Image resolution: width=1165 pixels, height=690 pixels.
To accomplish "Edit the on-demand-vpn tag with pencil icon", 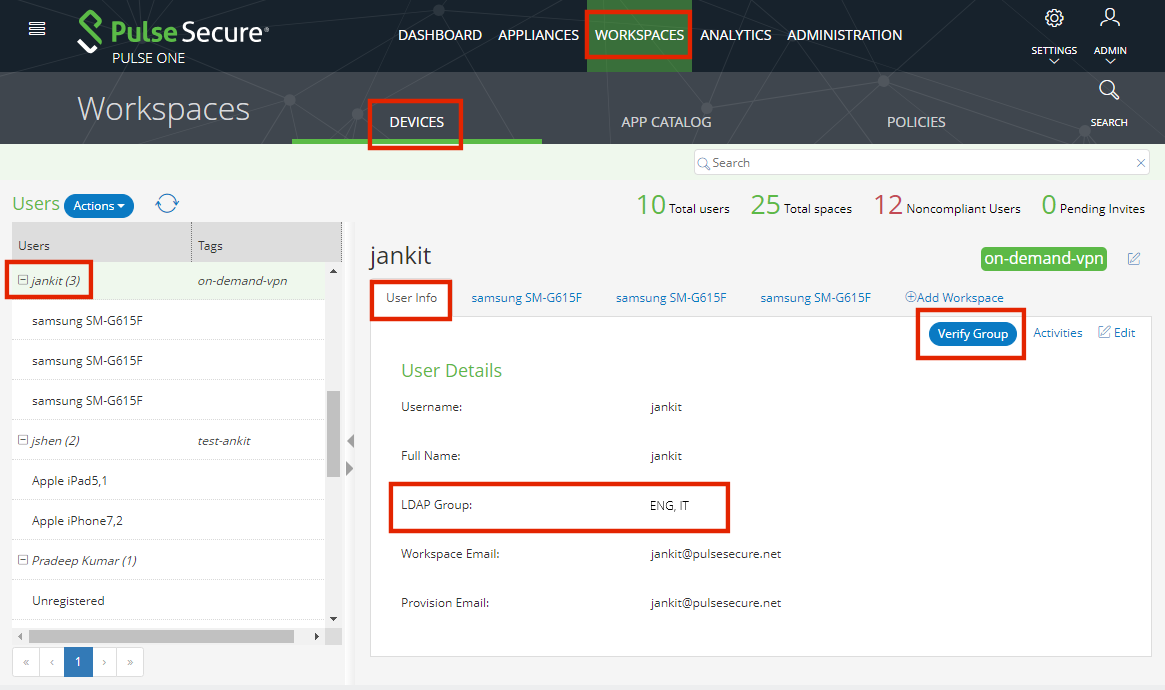I will point(1134,258).
